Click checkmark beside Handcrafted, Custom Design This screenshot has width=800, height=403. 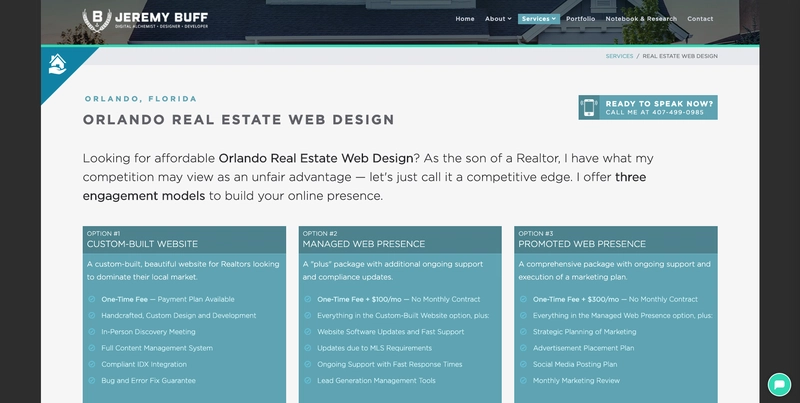(92, 316)
